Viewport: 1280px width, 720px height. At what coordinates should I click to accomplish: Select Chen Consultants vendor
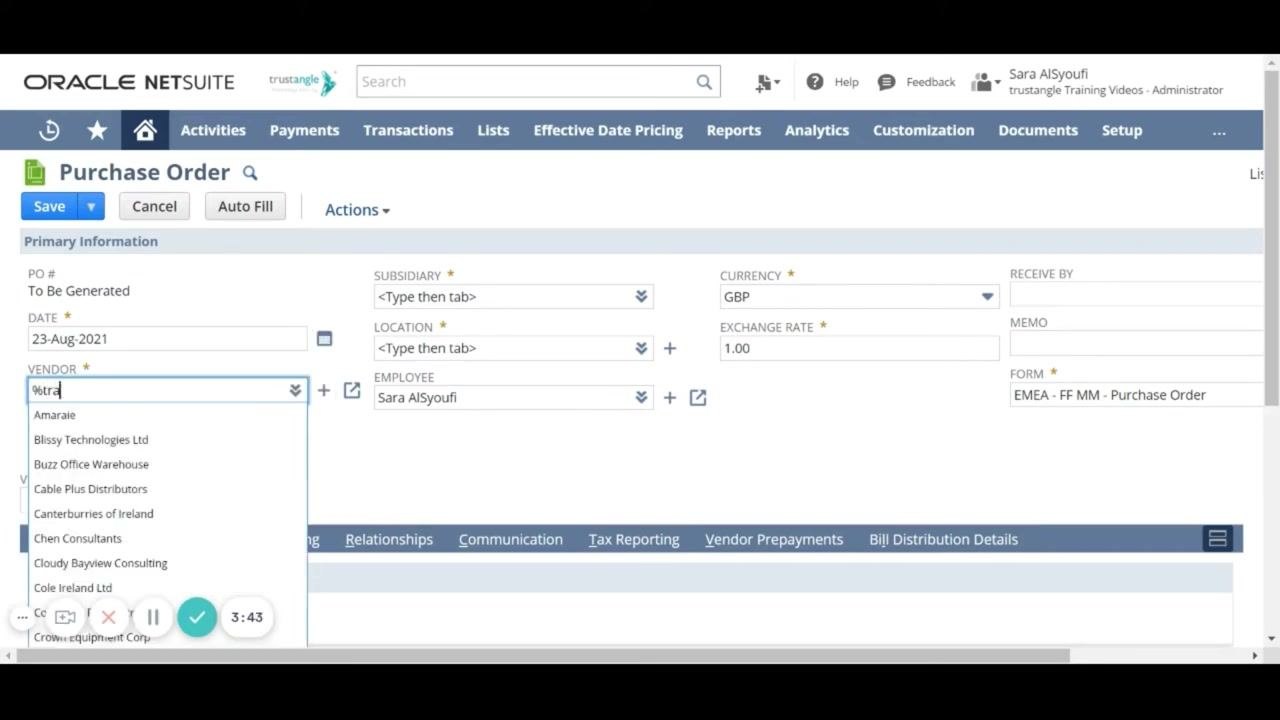167,539
